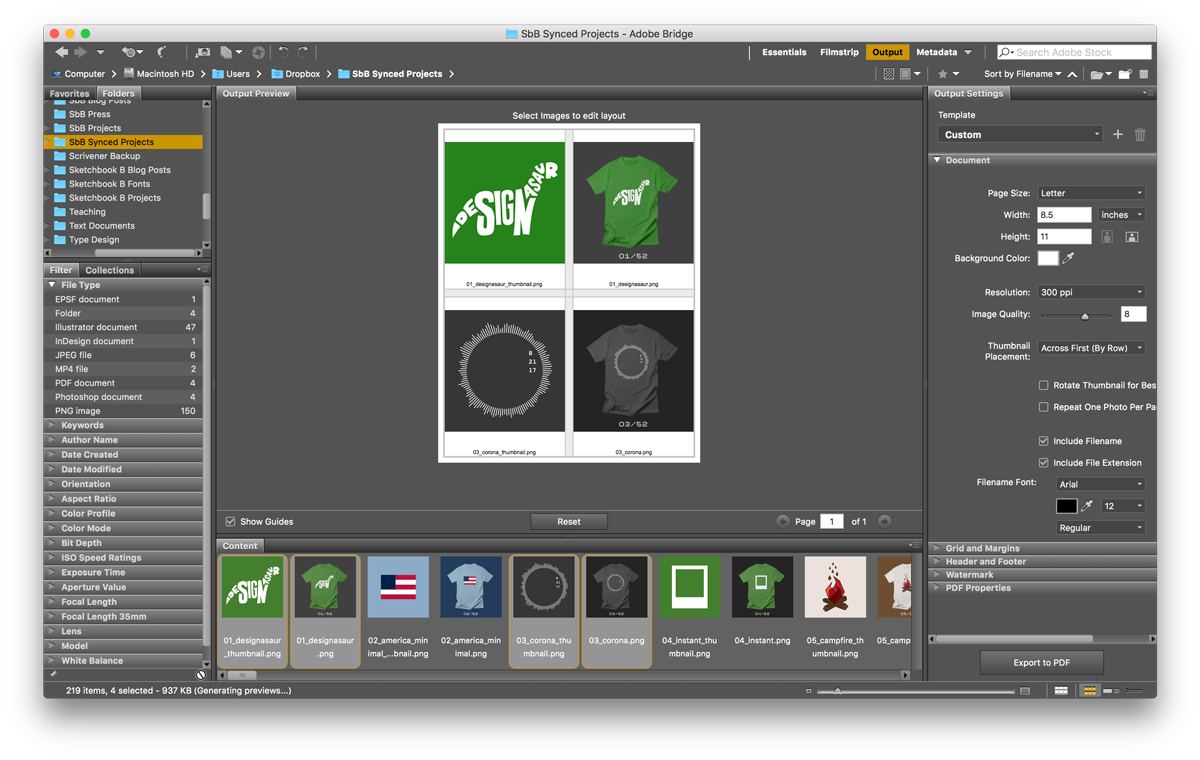Open the Favorites panel tab
This screenshot has height=760, width=1200.
coord(70,93)
